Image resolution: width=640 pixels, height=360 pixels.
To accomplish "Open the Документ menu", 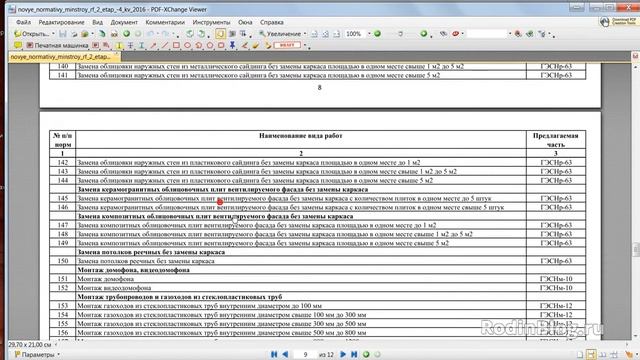I will [x=124, y=22].
